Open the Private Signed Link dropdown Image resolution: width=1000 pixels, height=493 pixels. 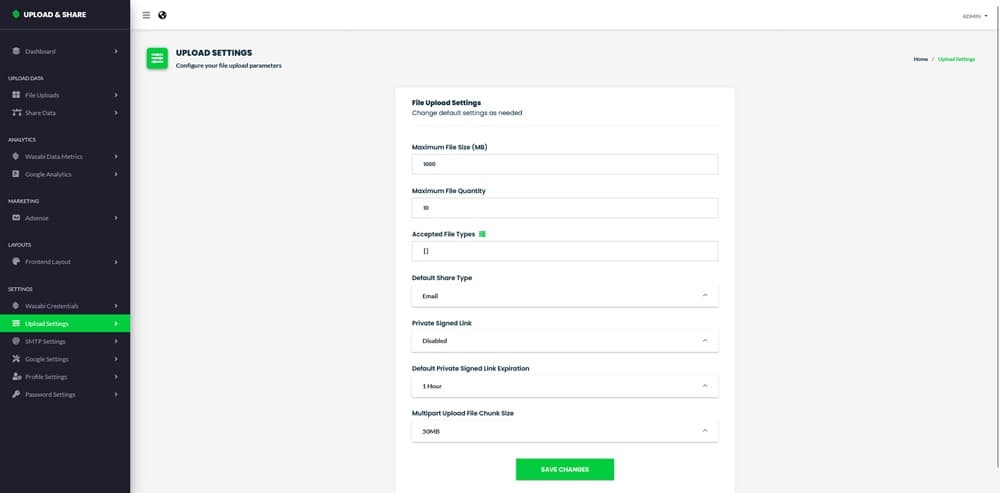tap(565, 340)
